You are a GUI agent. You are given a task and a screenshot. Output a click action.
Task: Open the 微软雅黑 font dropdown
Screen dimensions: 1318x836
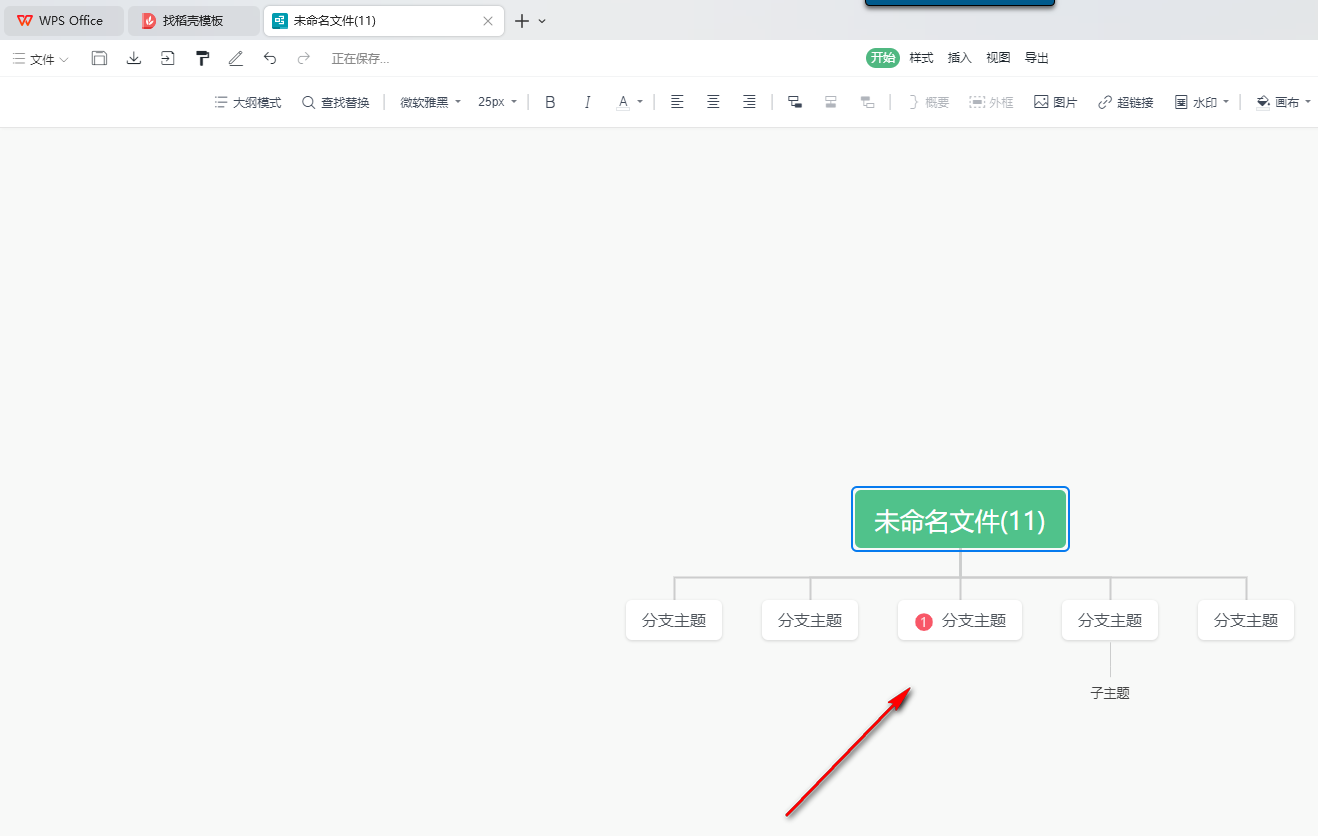431,102
